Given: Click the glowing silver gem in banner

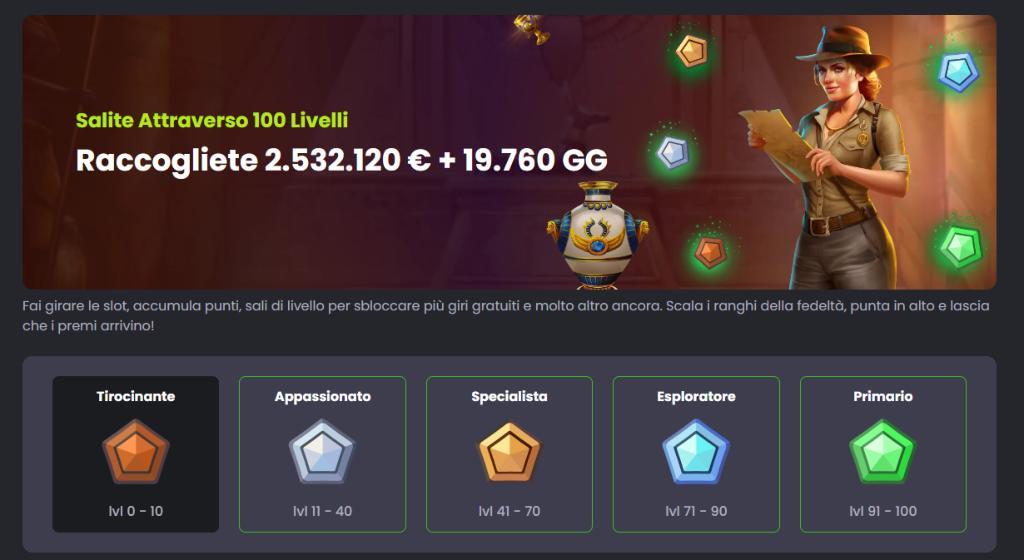Looking at the screenshot, I should point(673,153).
